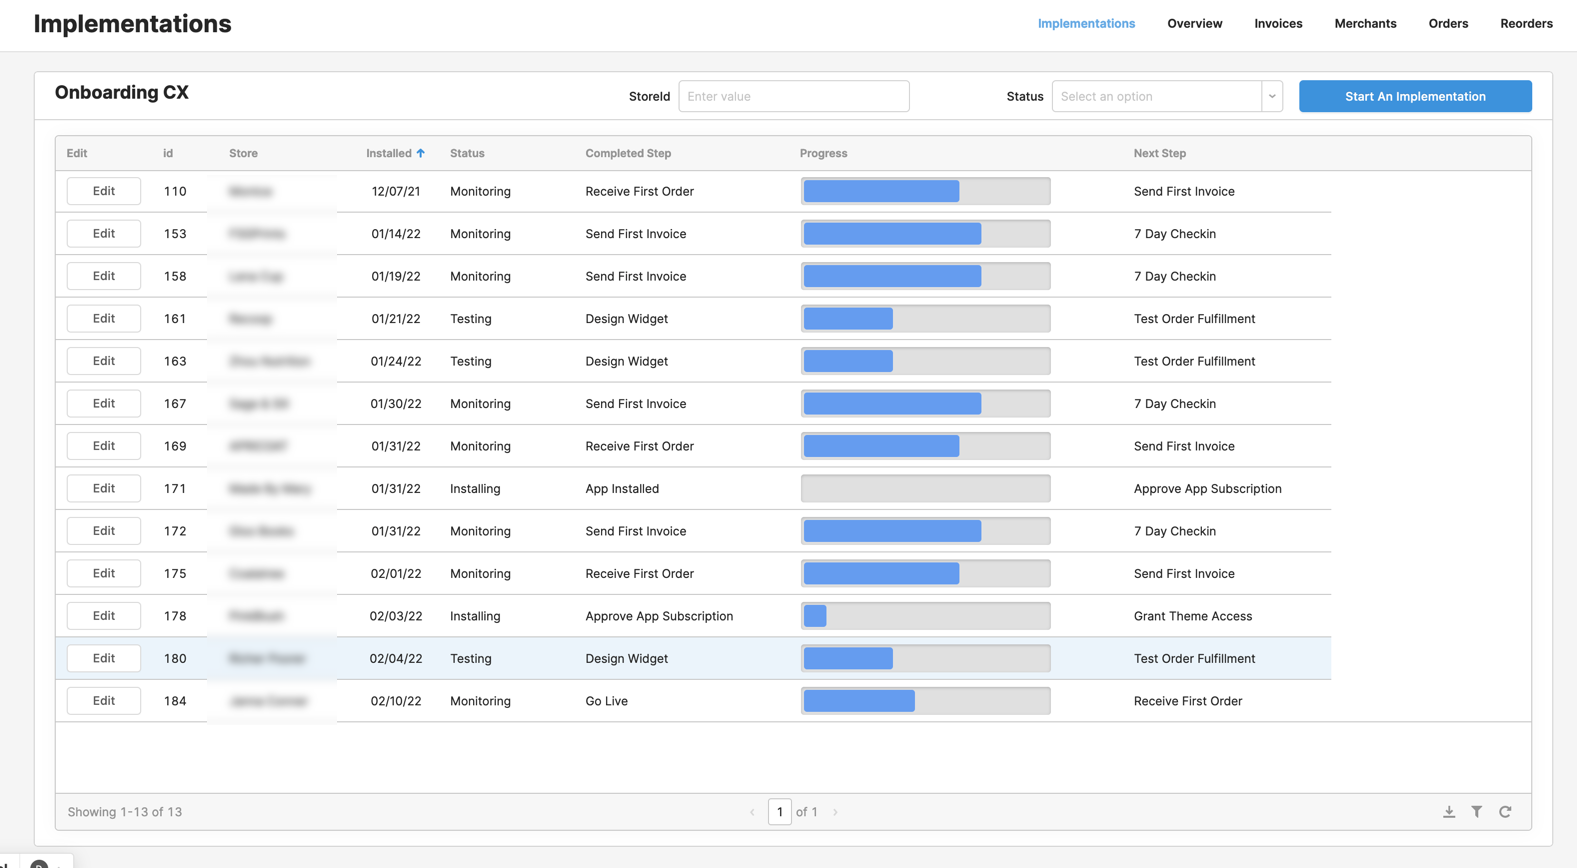The width and height of the screenshot is (1577, 868).
Task: Sort by the Store column header
Action: click(x=243, y=153)
